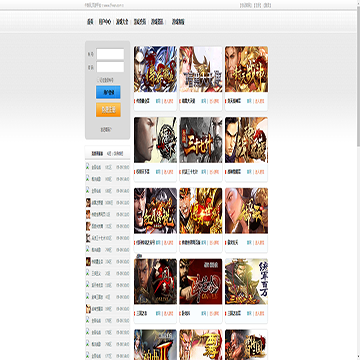This screenshot has height=360, width=360.
Task: Open 用户中心 in the navigation bar
Action: (x=105, y=22)
